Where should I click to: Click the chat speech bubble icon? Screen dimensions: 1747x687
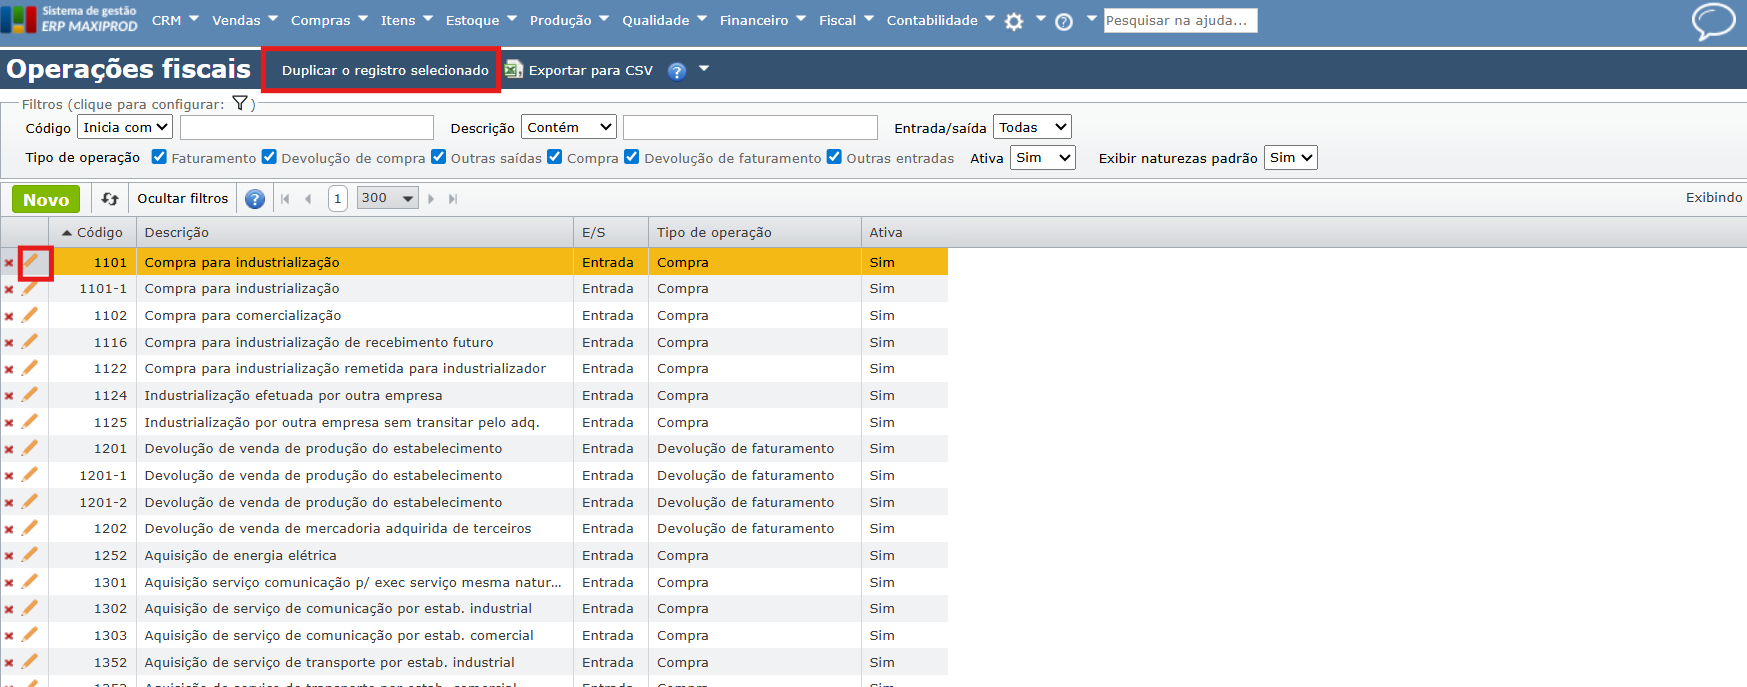click(1712, 21)
